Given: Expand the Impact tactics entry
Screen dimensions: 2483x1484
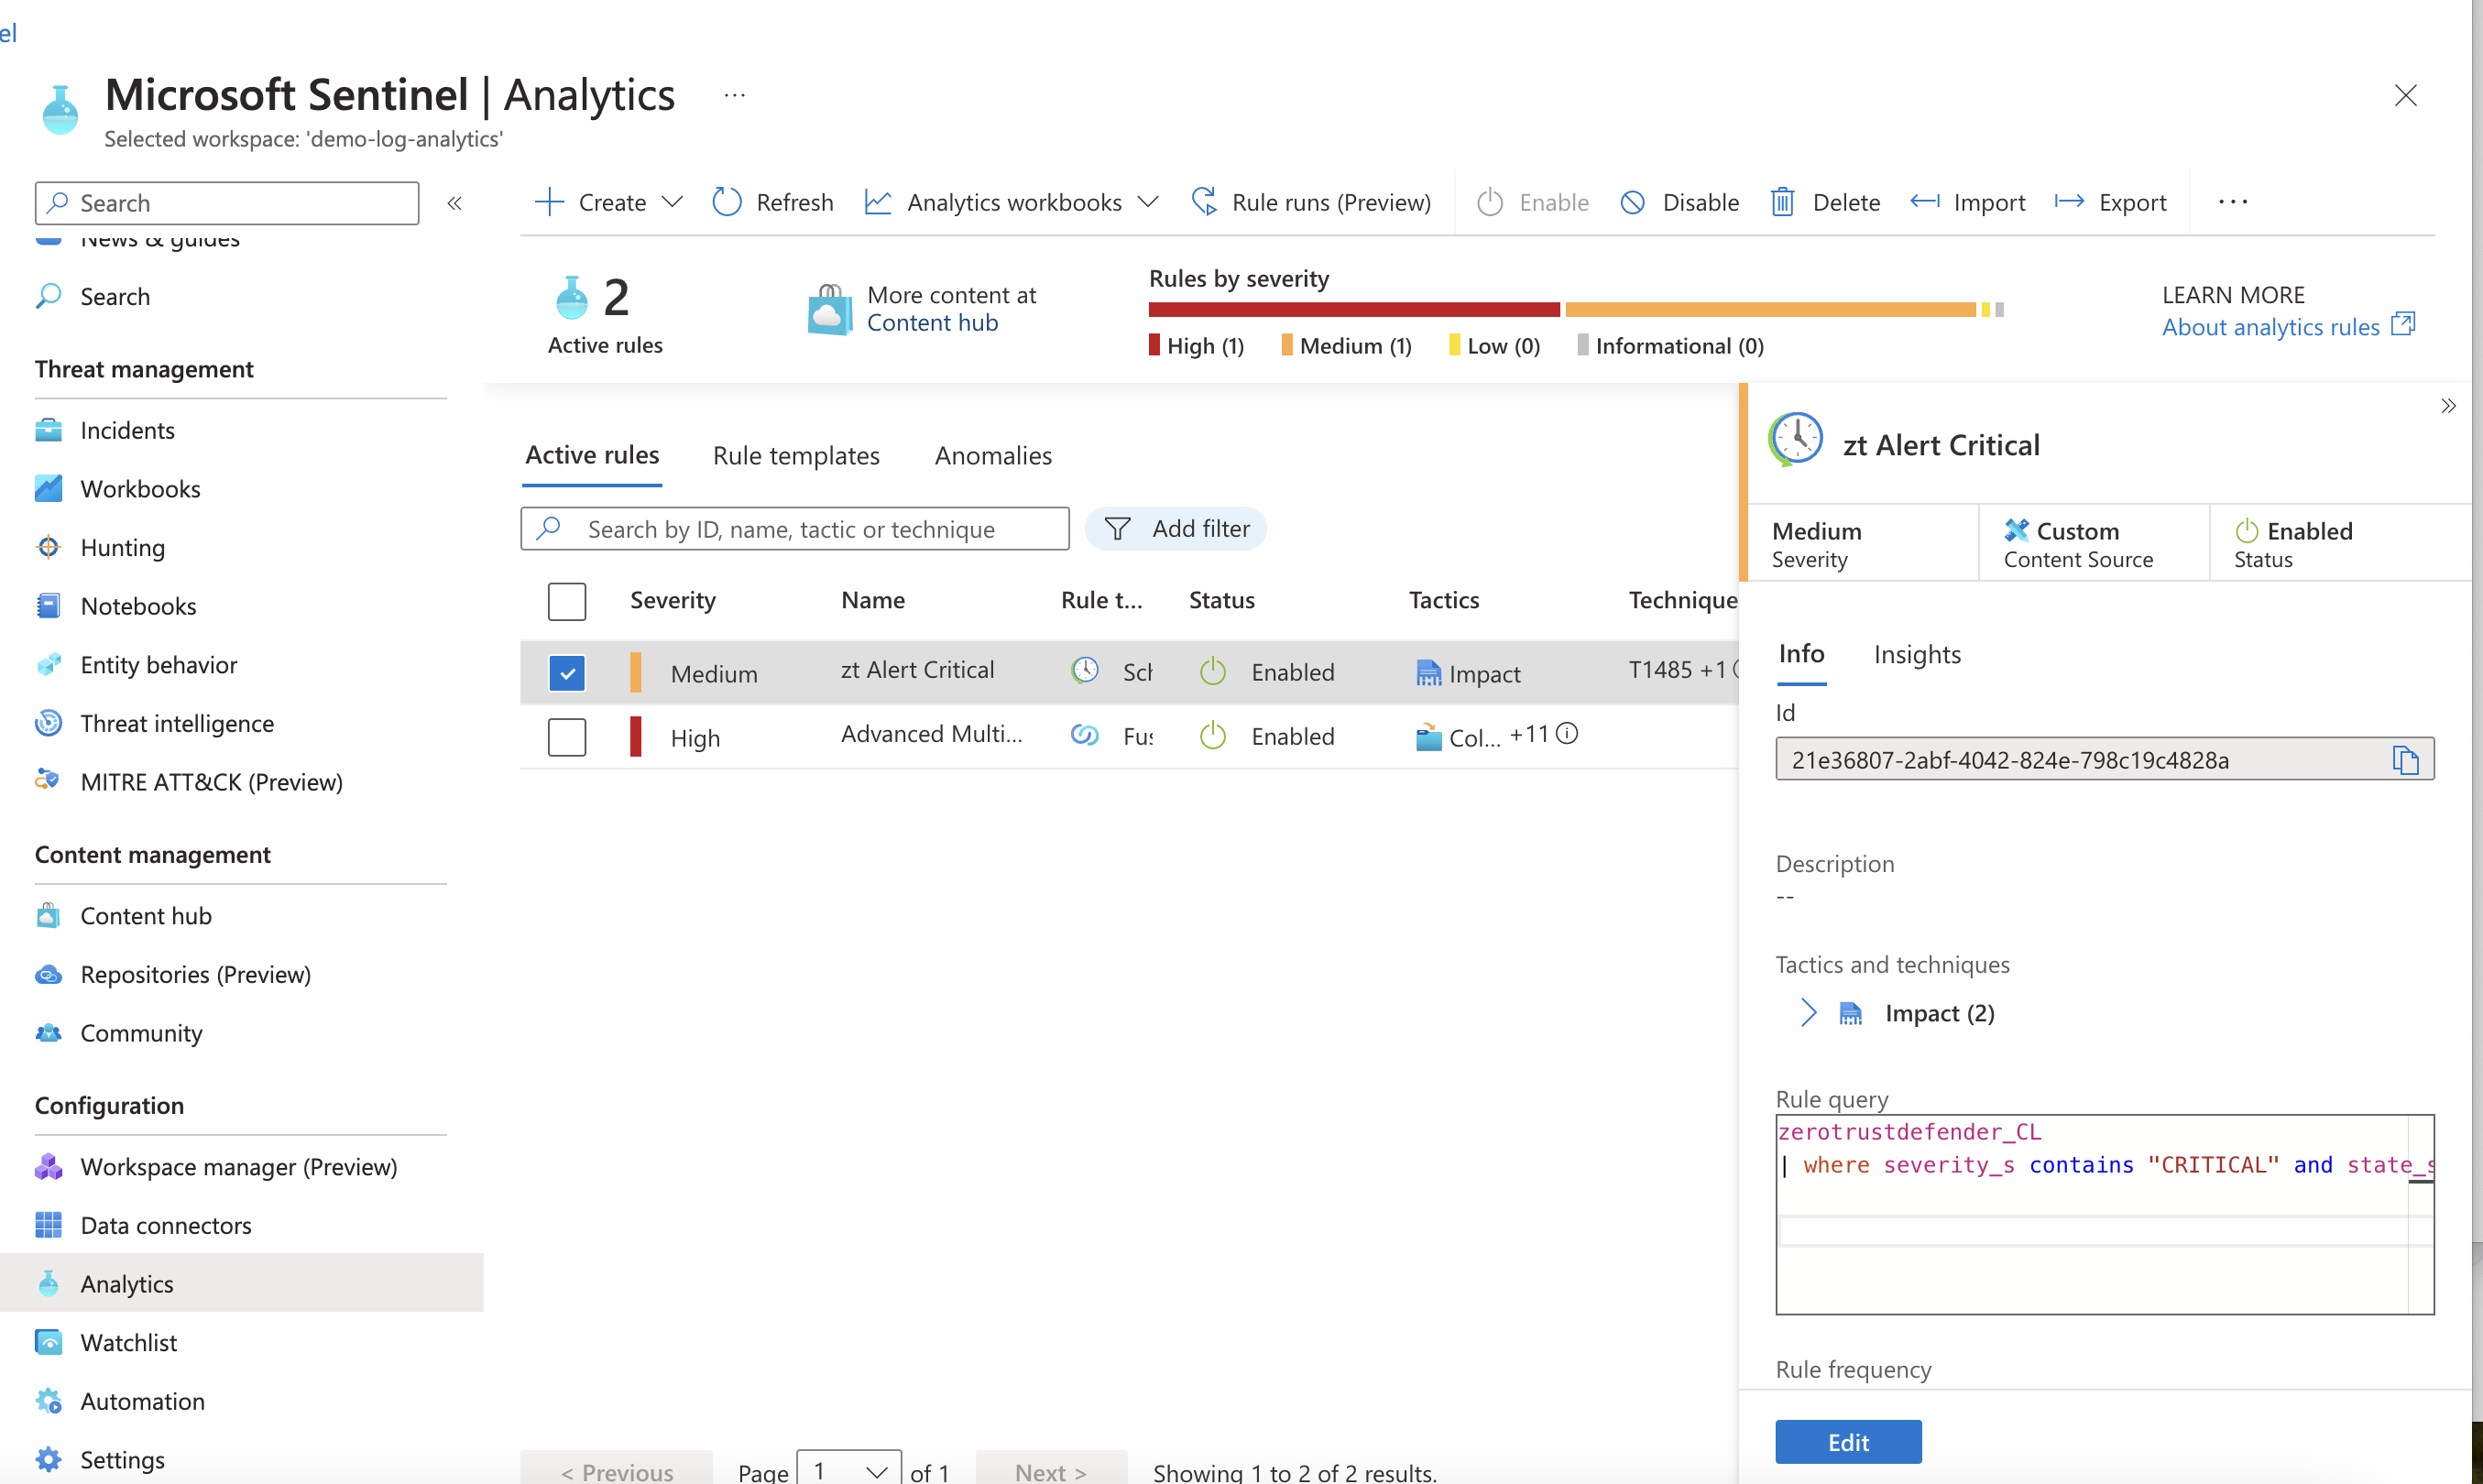Looking at the screenshot, I should pos(1808,1012).
